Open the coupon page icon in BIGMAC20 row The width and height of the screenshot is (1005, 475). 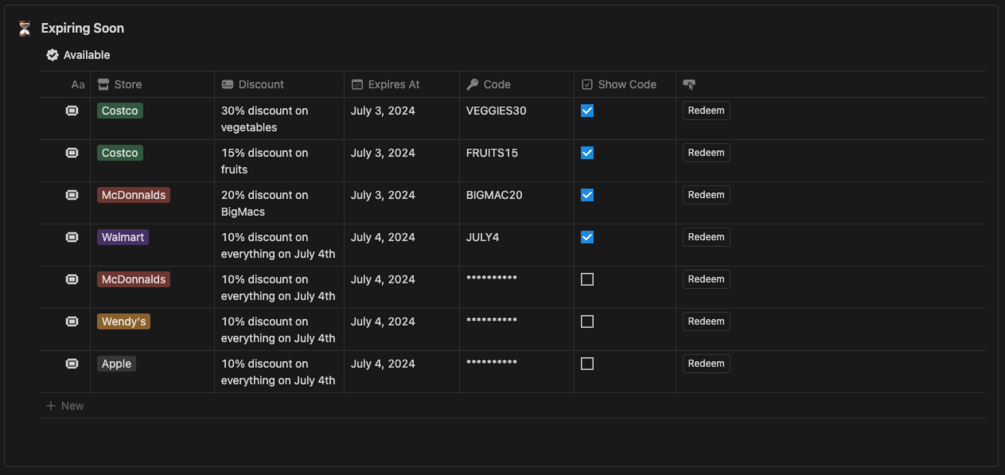click(72, 195)
